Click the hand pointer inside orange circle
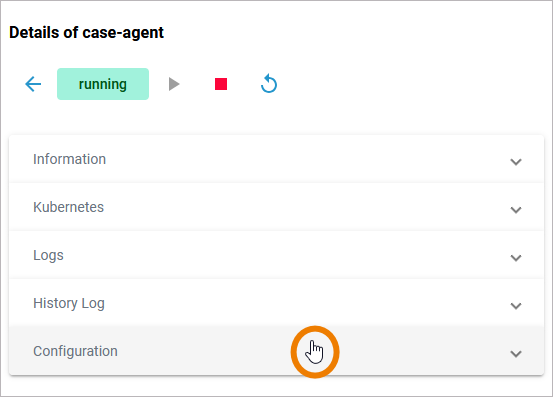The width and height of the screenshot is (553, 397). click(314, 352)
